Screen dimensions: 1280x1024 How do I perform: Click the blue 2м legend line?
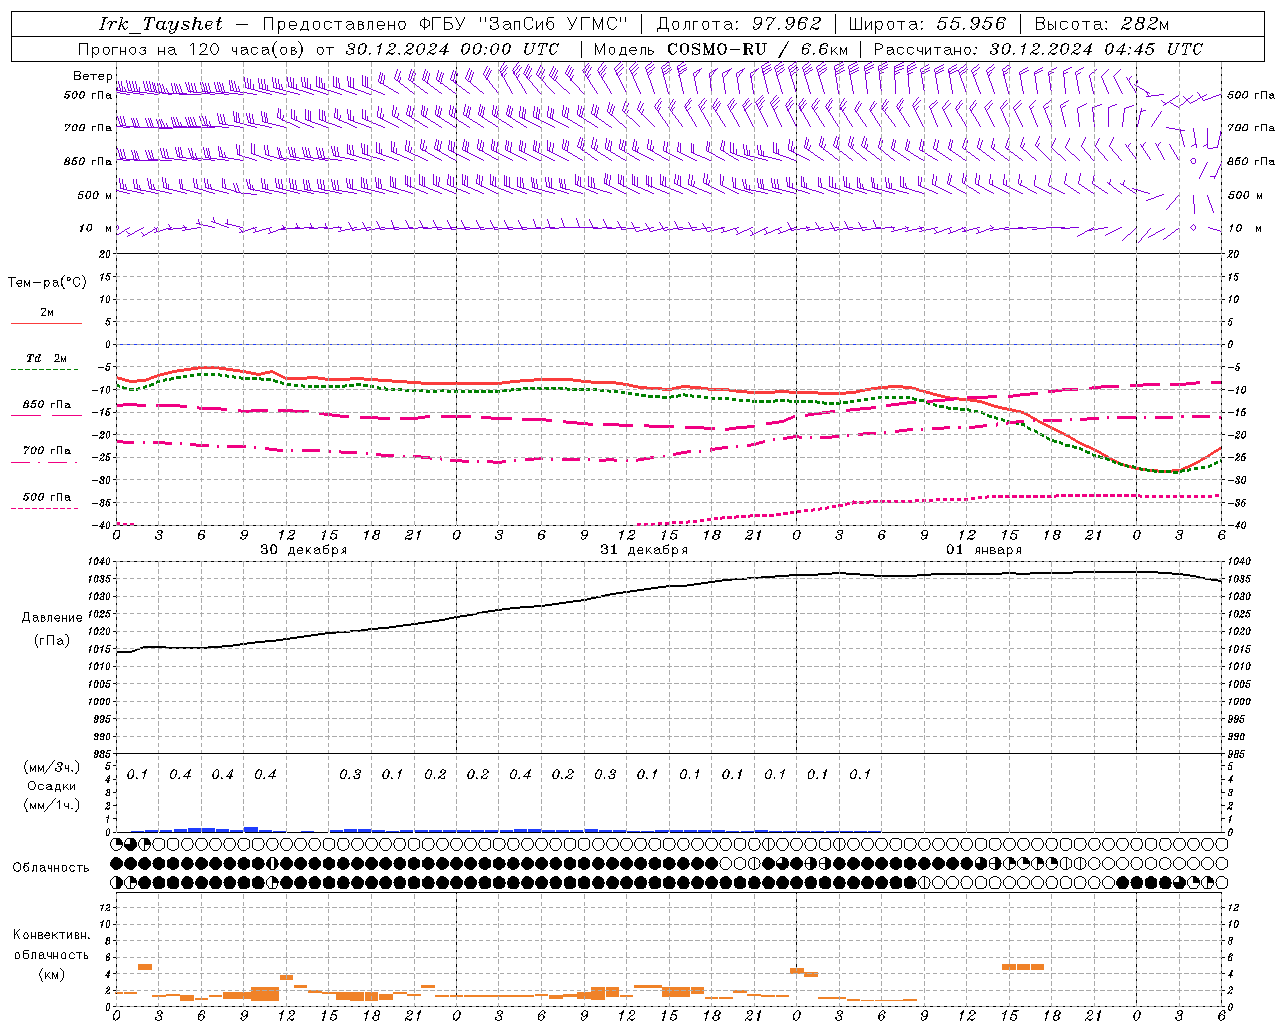[46, 323]
